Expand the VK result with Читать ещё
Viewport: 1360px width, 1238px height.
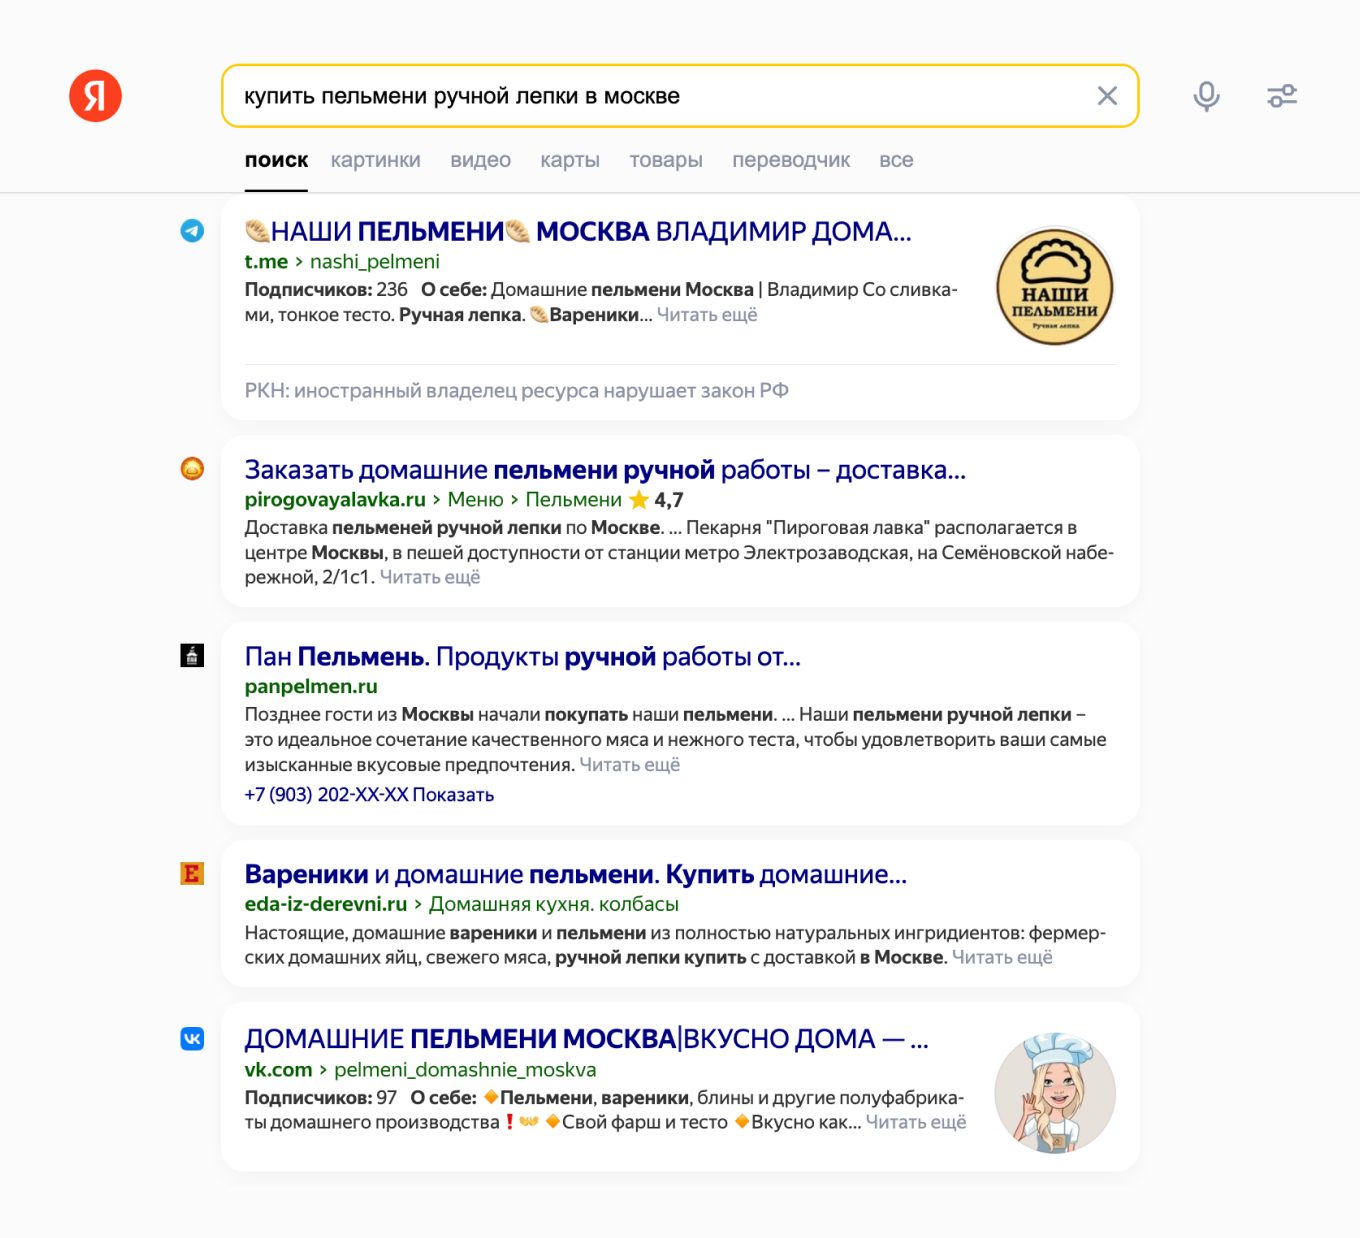(915, 1122)
